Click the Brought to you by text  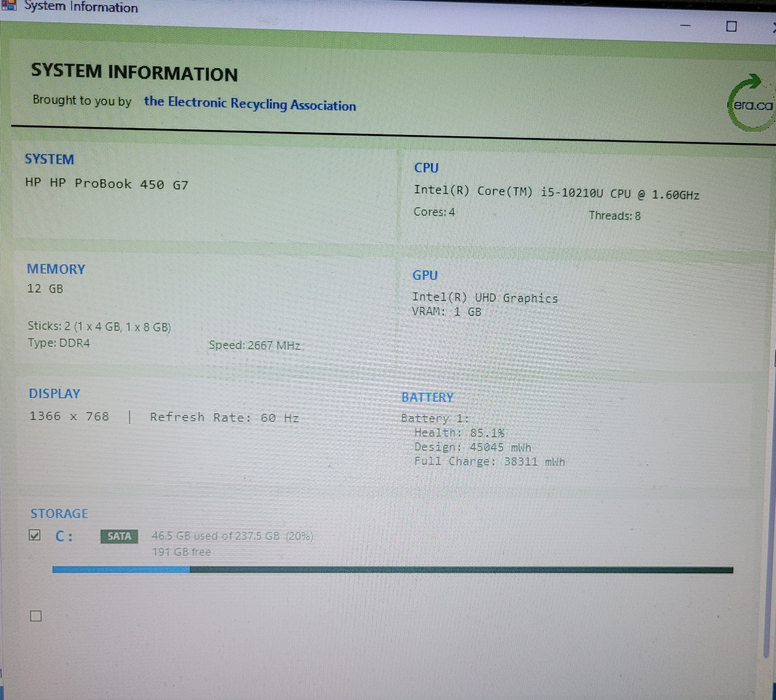point(82,100)
